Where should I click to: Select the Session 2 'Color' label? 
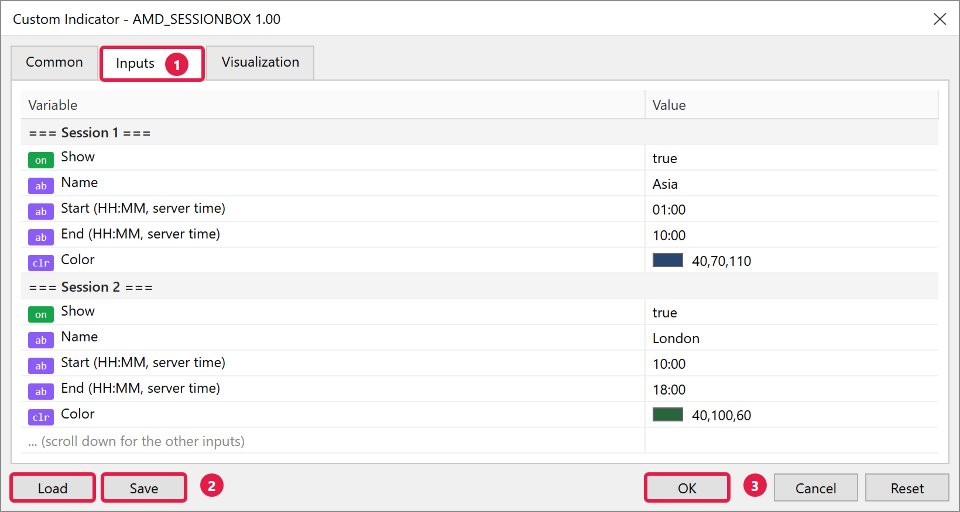[78, 414]
